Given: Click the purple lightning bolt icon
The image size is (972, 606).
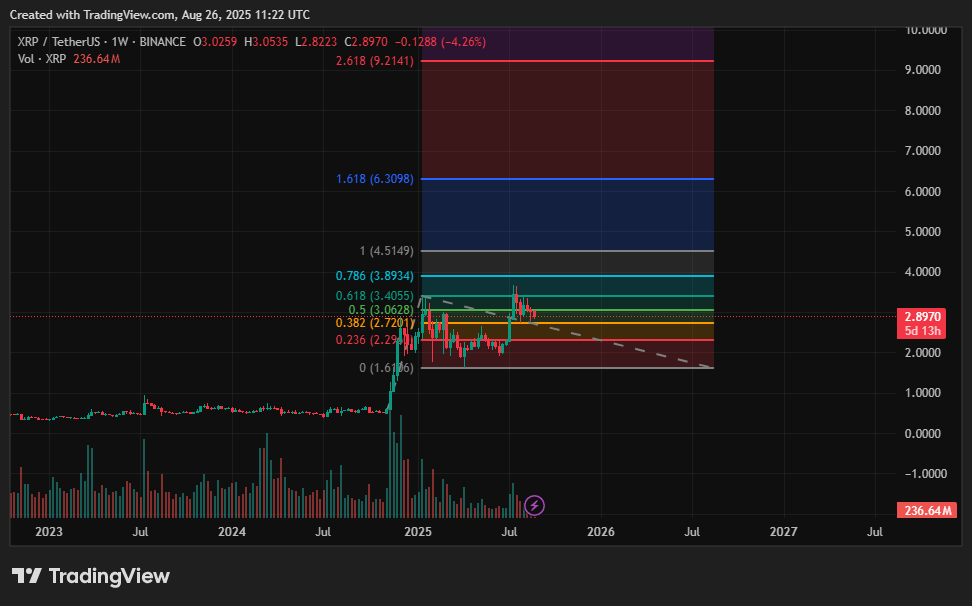Looking at the screenshot, I should (534, 506).
